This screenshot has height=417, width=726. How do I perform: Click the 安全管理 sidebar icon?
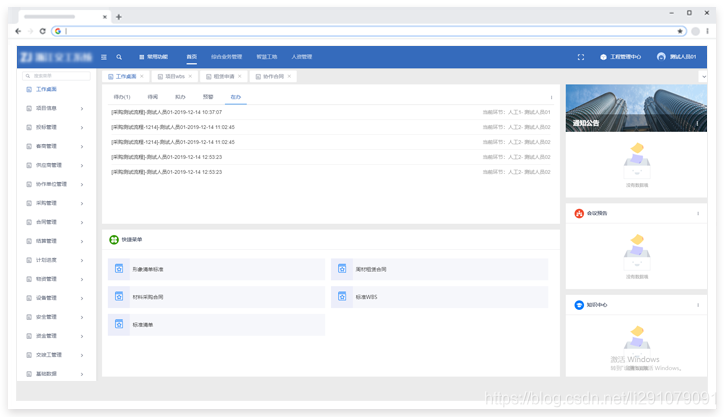[x=29, y=317]
